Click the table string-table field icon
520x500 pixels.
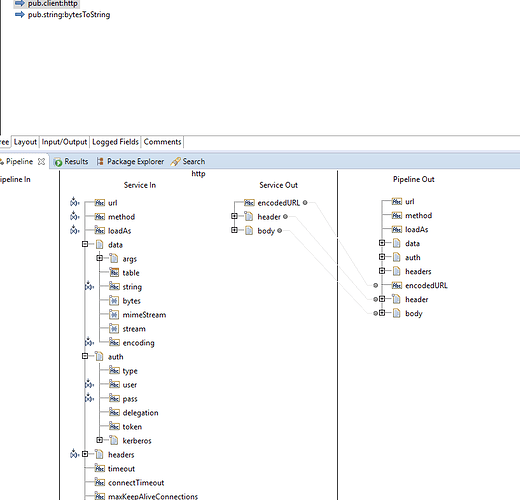114,273
